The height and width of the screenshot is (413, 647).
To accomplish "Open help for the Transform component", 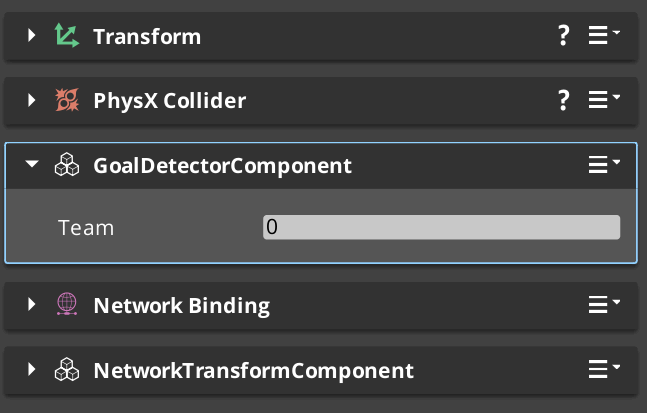I will point(564,35).
